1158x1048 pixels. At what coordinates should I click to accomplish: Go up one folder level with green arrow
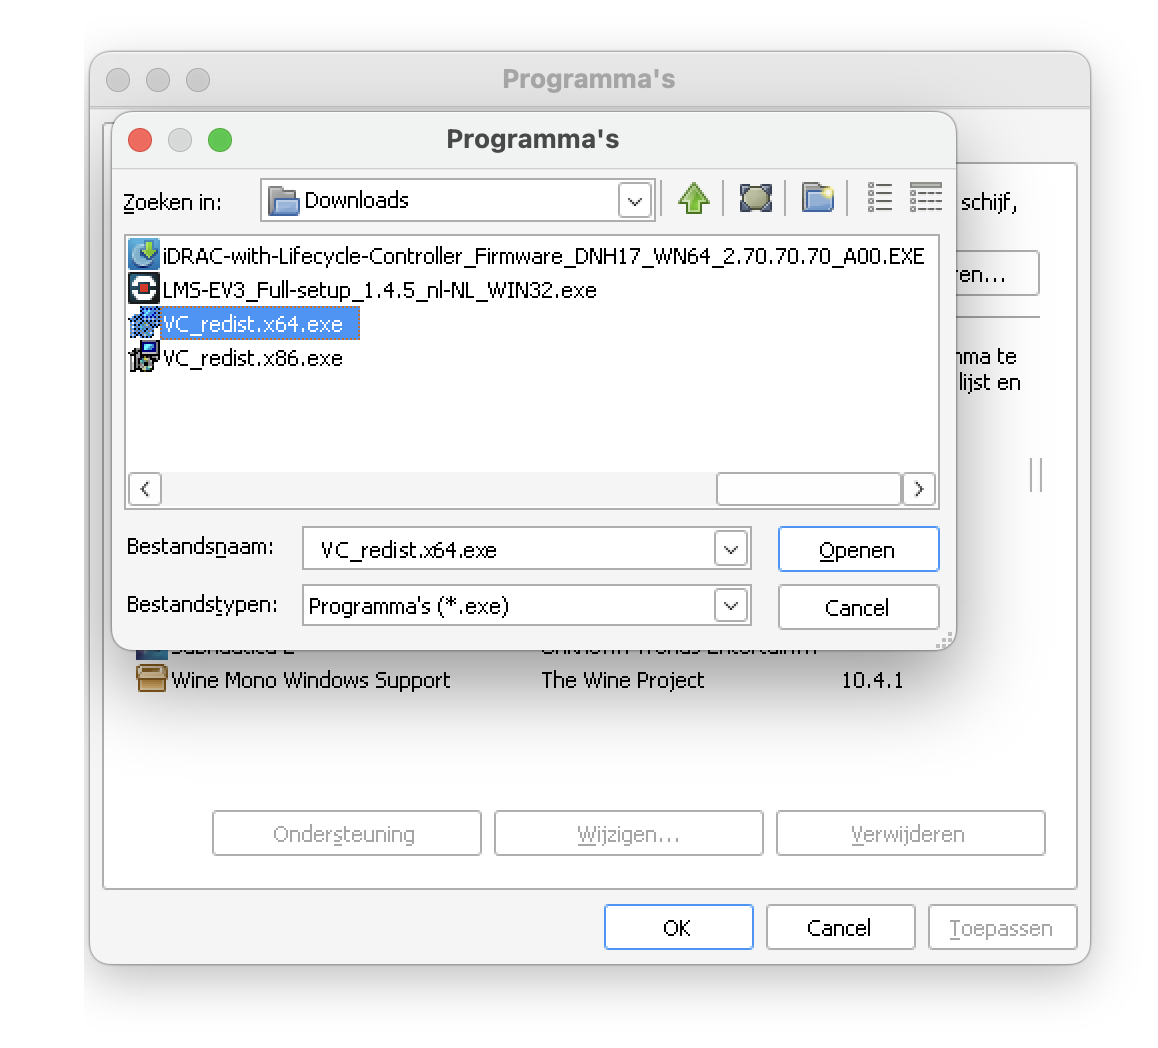pos(693,199)
